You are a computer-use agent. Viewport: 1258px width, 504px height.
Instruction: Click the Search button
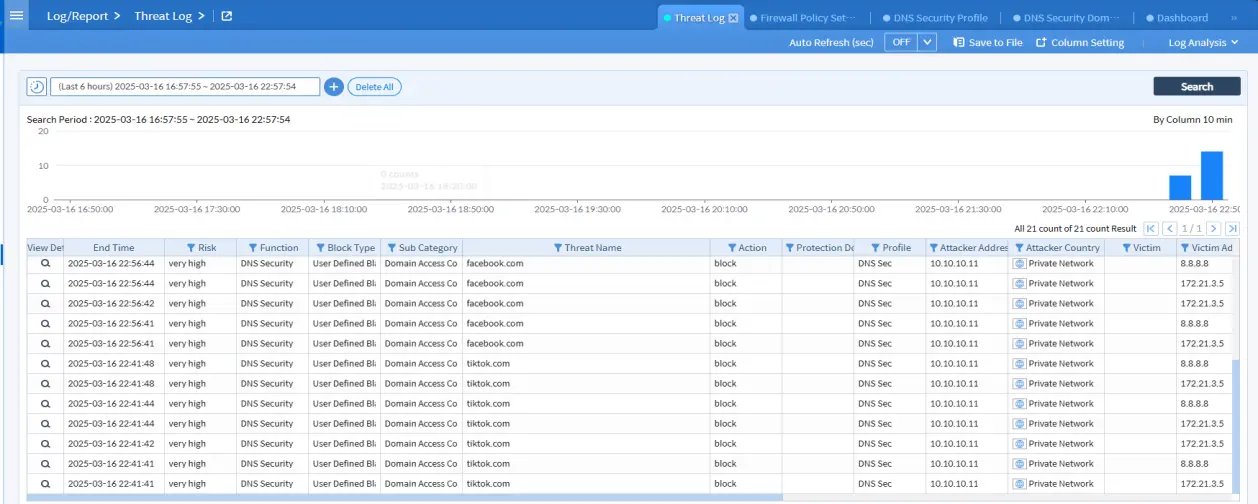pyautogui.click(x=1196, y=87)
